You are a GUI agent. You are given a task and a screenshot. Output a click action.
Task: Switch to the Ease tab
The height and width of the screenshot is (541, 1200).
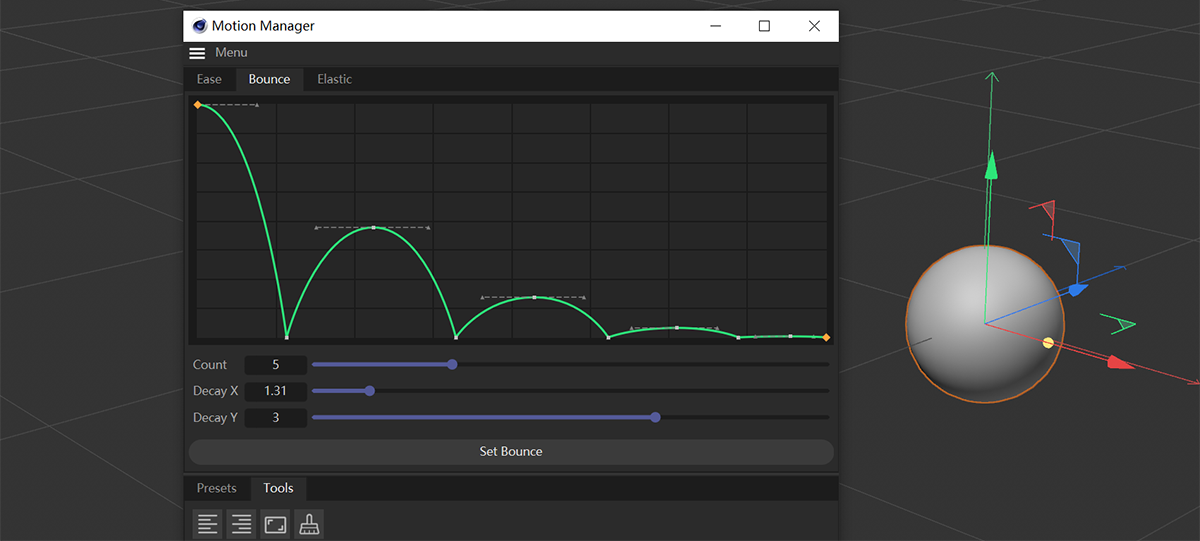209,79
